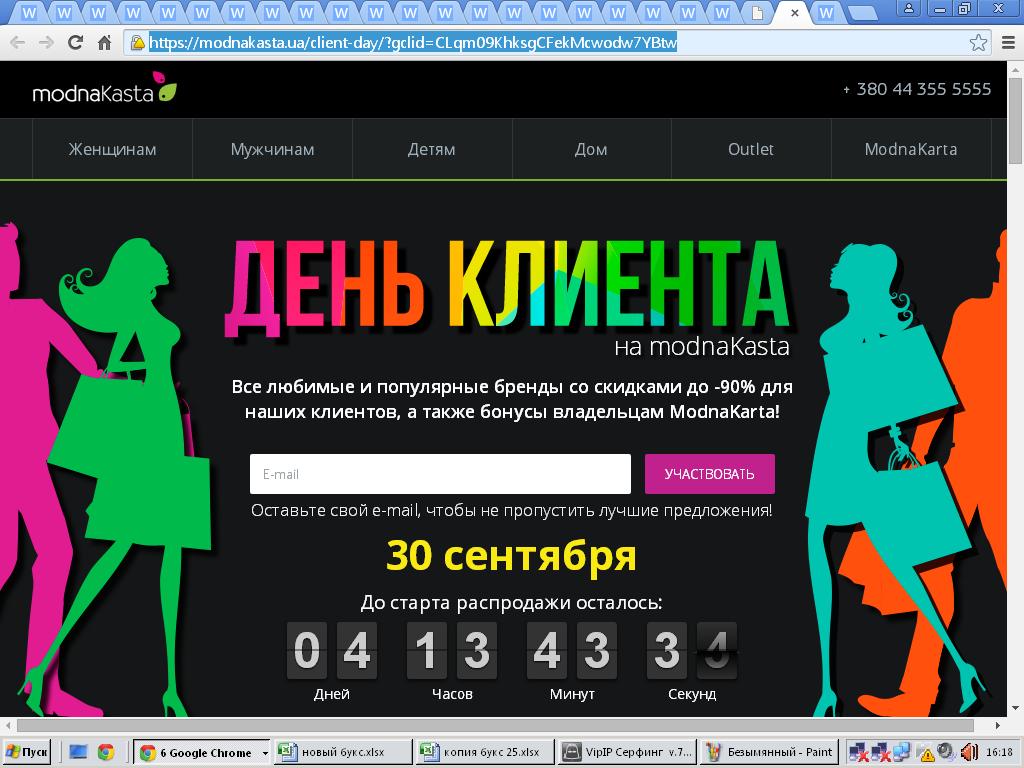Bookmark this page with the star icon
The height and width of the screenshot is (768, 1024).
(978, 43)
